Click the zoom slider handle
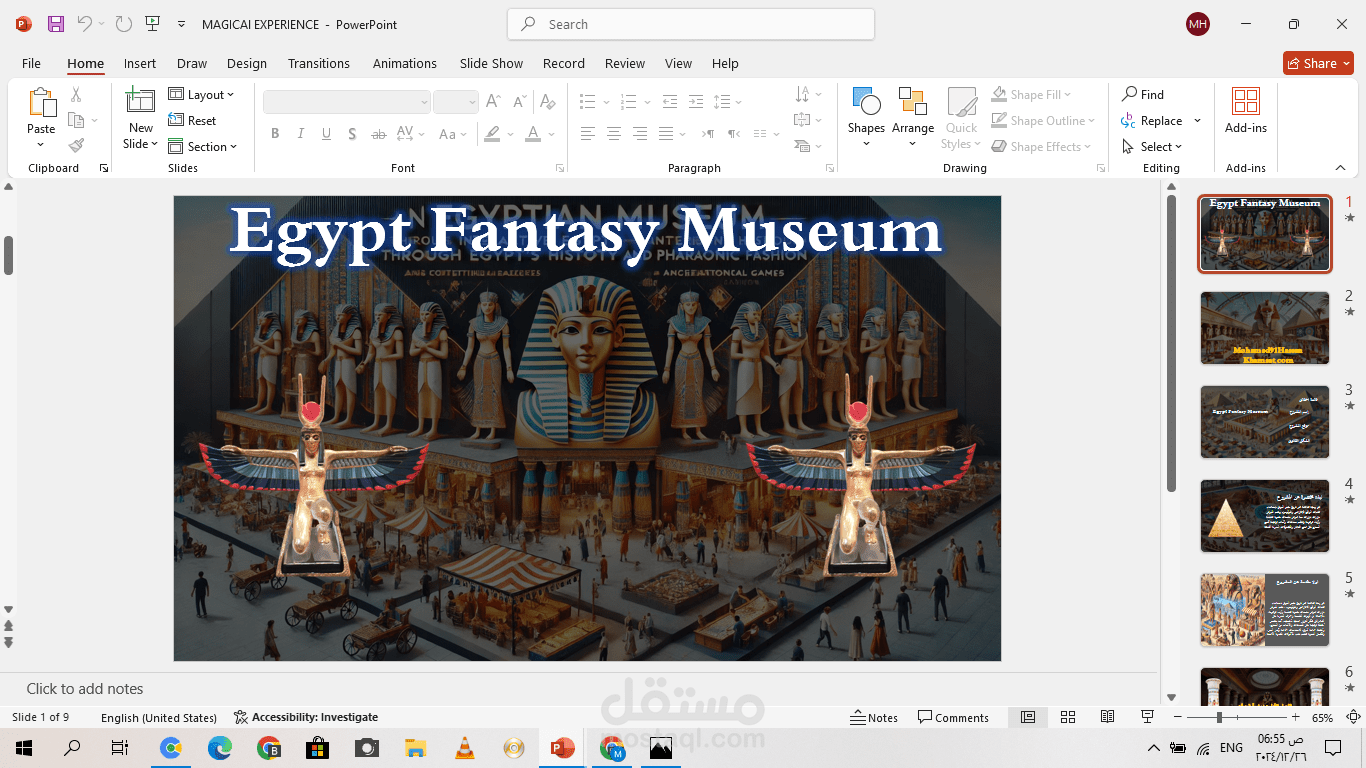The height and width of the screenshot is (768, 1366). click(x=1219, y=717)
